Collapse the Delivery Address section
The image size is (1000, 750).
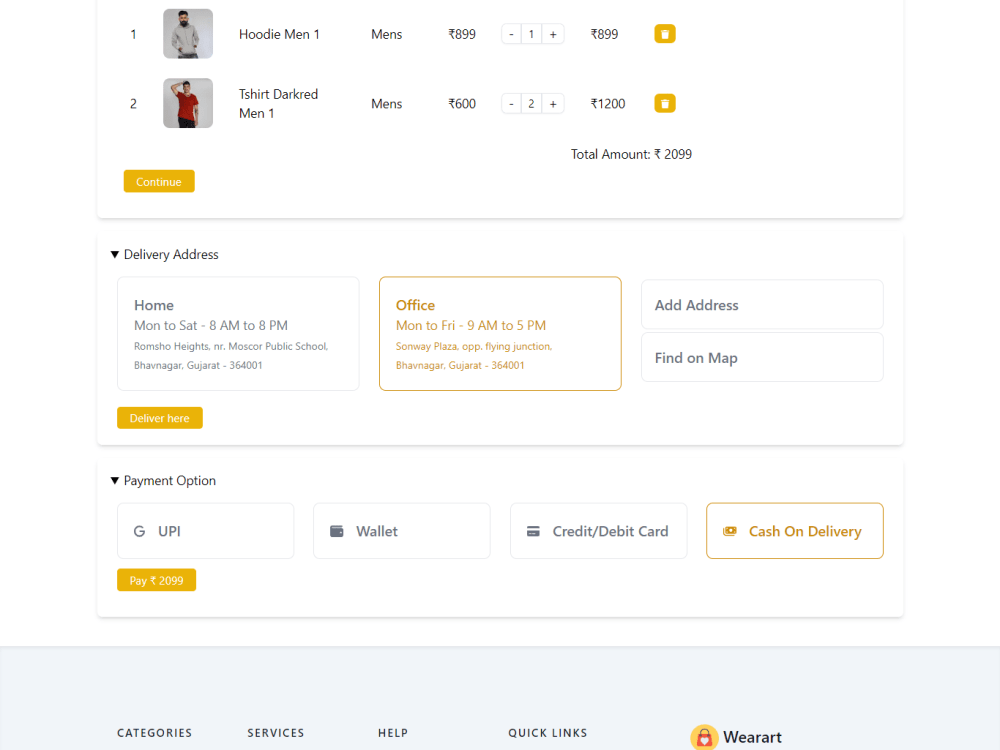[165, 254]
